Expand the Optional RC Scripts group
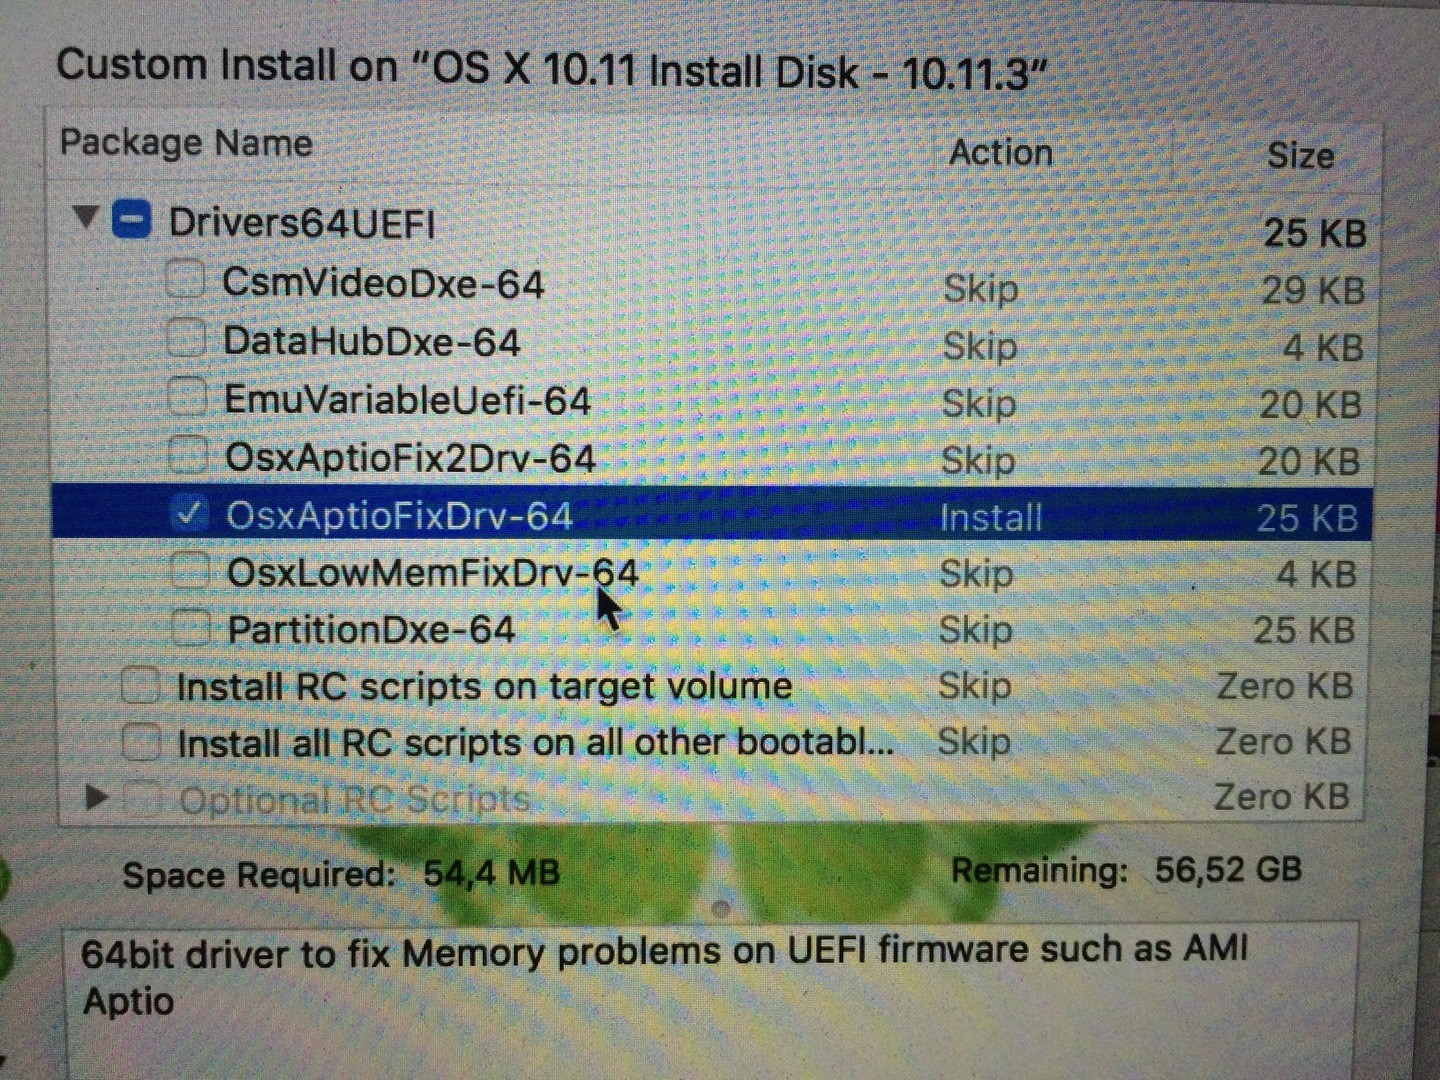This screenshot has width=1440, height=1080. 97,798
